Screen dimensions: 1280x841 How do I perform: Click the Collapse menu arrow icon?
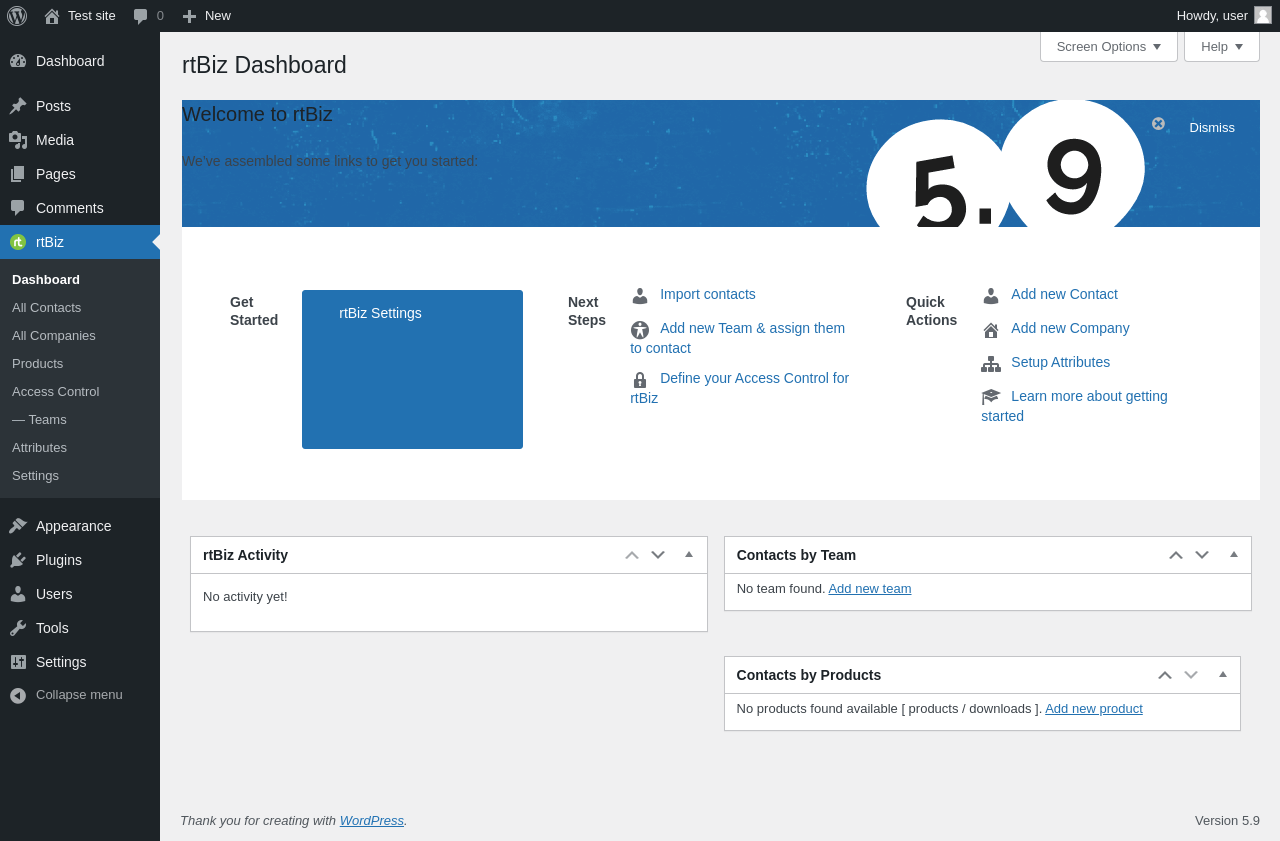(x=18, y=695)
